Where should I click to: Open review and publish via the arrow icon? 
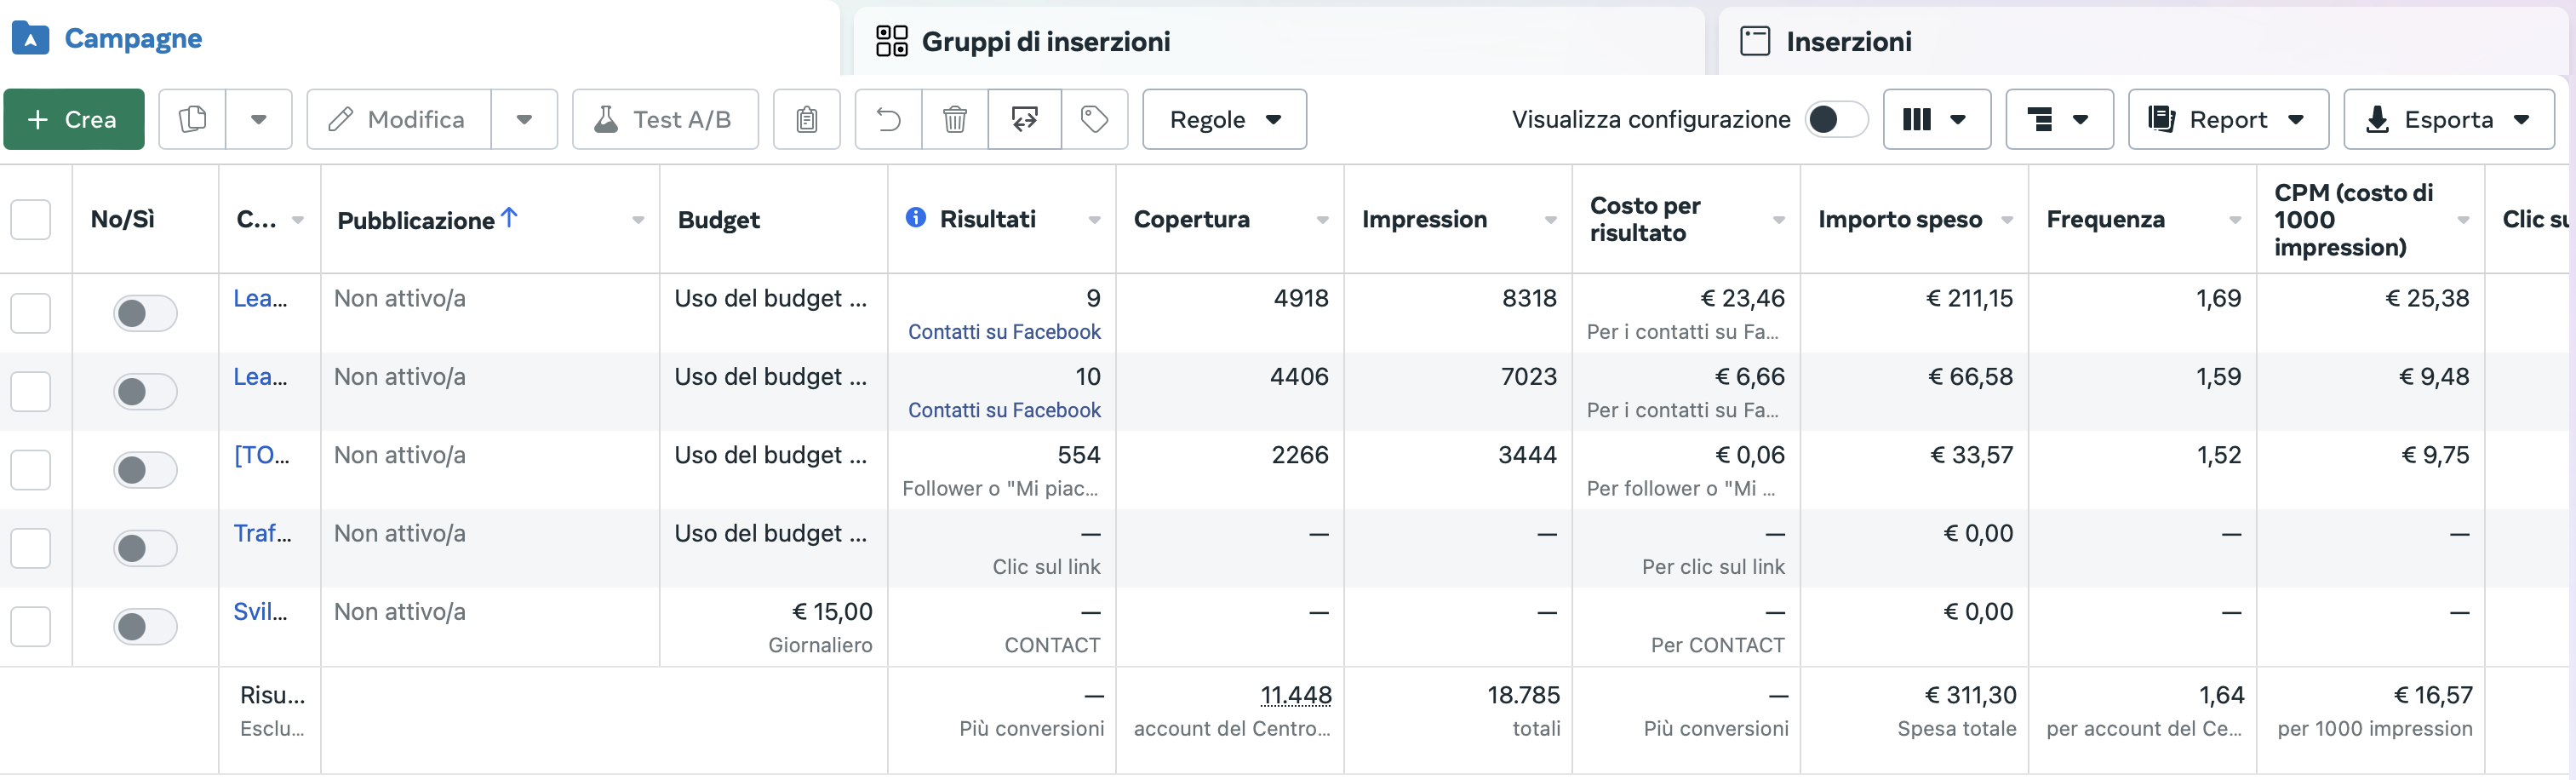1024,119
